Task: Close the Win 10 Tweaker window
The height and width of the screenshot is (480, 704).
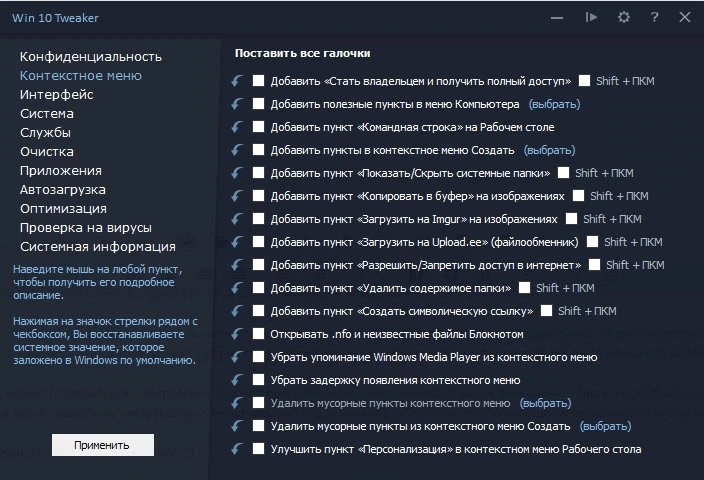Action: click(x=685, y=18)
